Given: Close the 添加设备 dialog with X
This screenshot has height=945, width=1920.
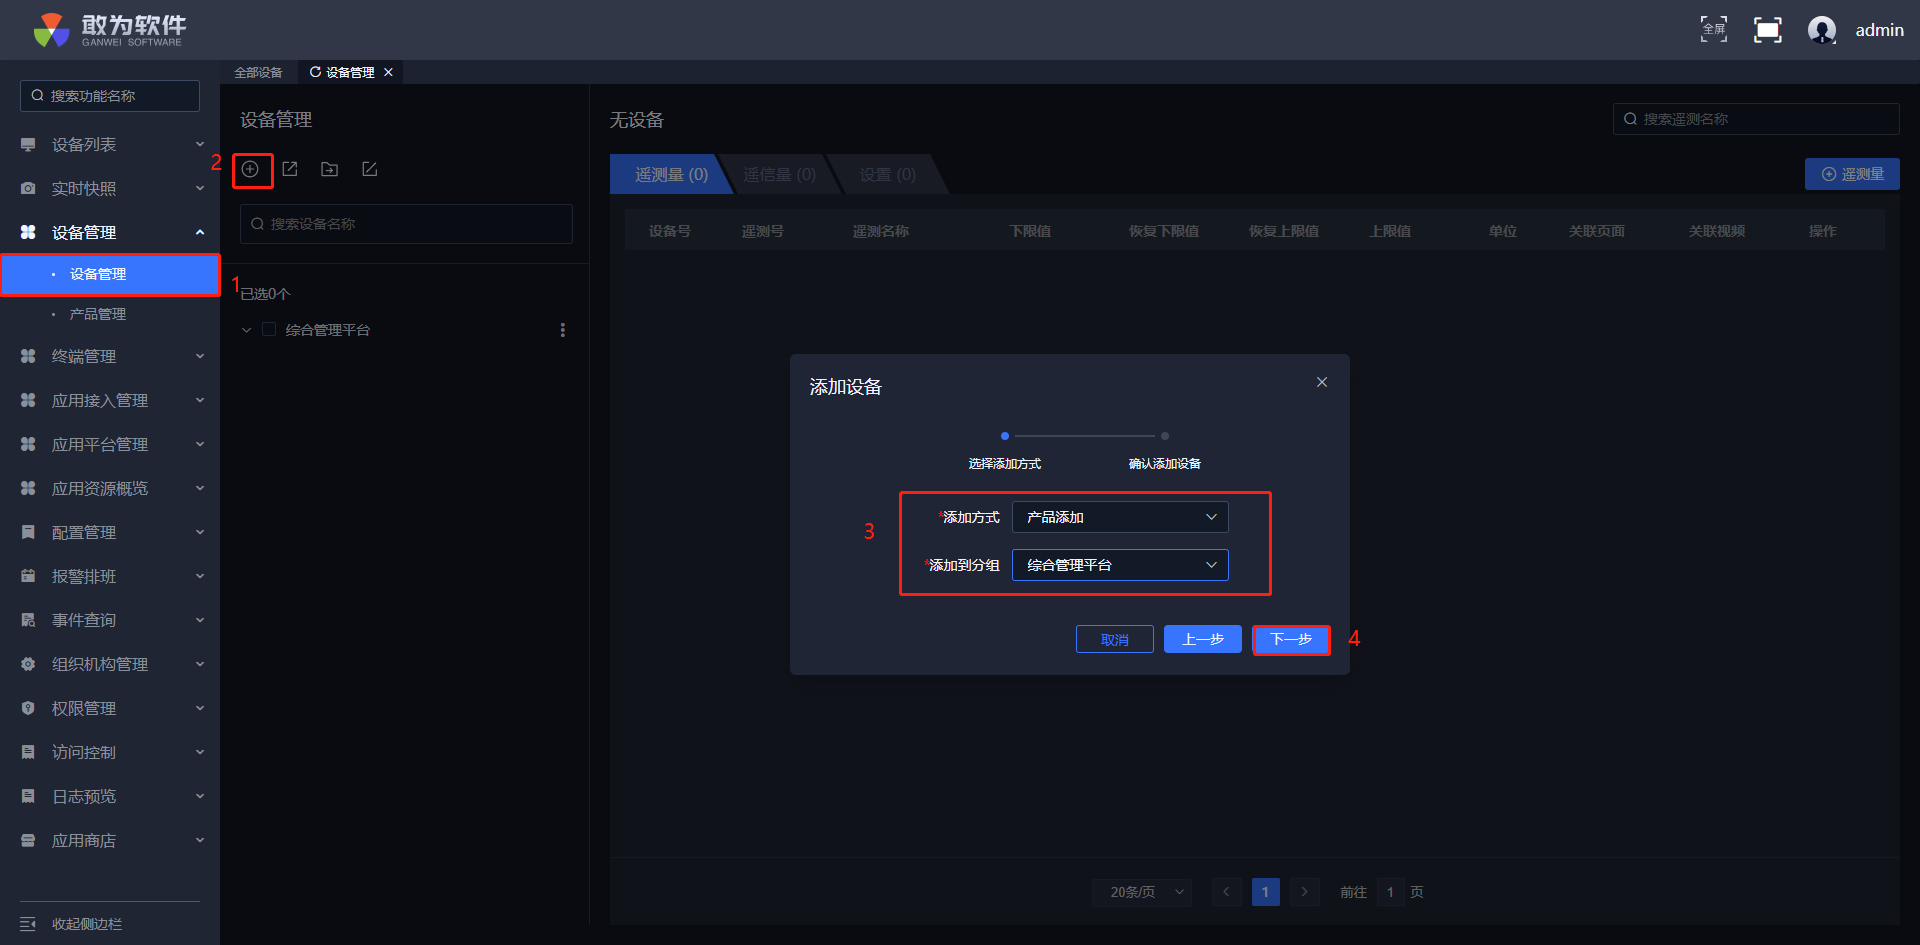Looking at the screenshot, I should 1322,382.
